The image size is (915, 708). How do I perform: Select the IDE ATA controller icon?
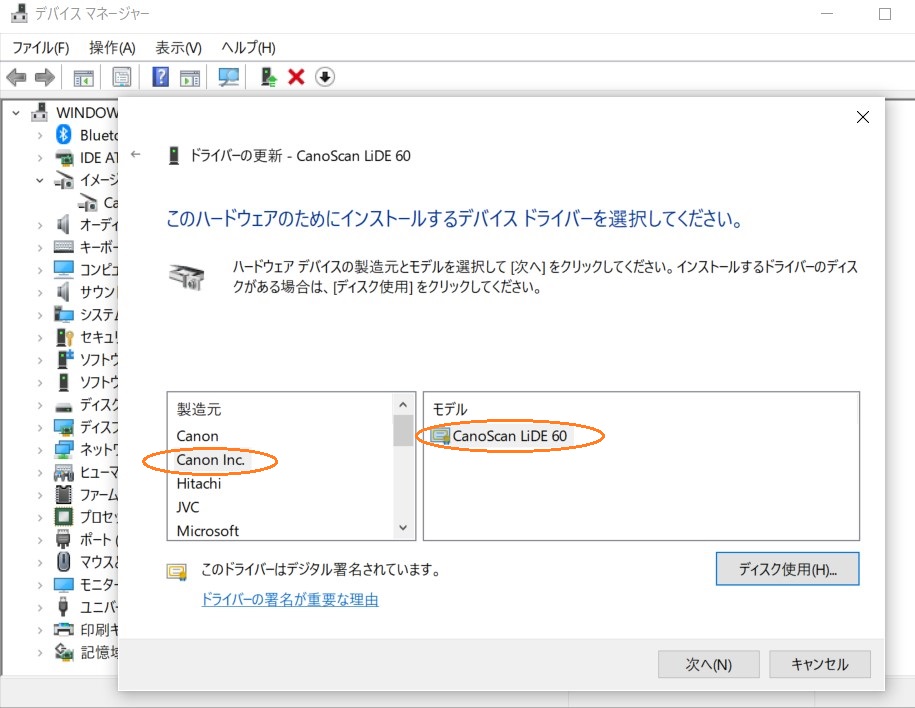[64, 158]
